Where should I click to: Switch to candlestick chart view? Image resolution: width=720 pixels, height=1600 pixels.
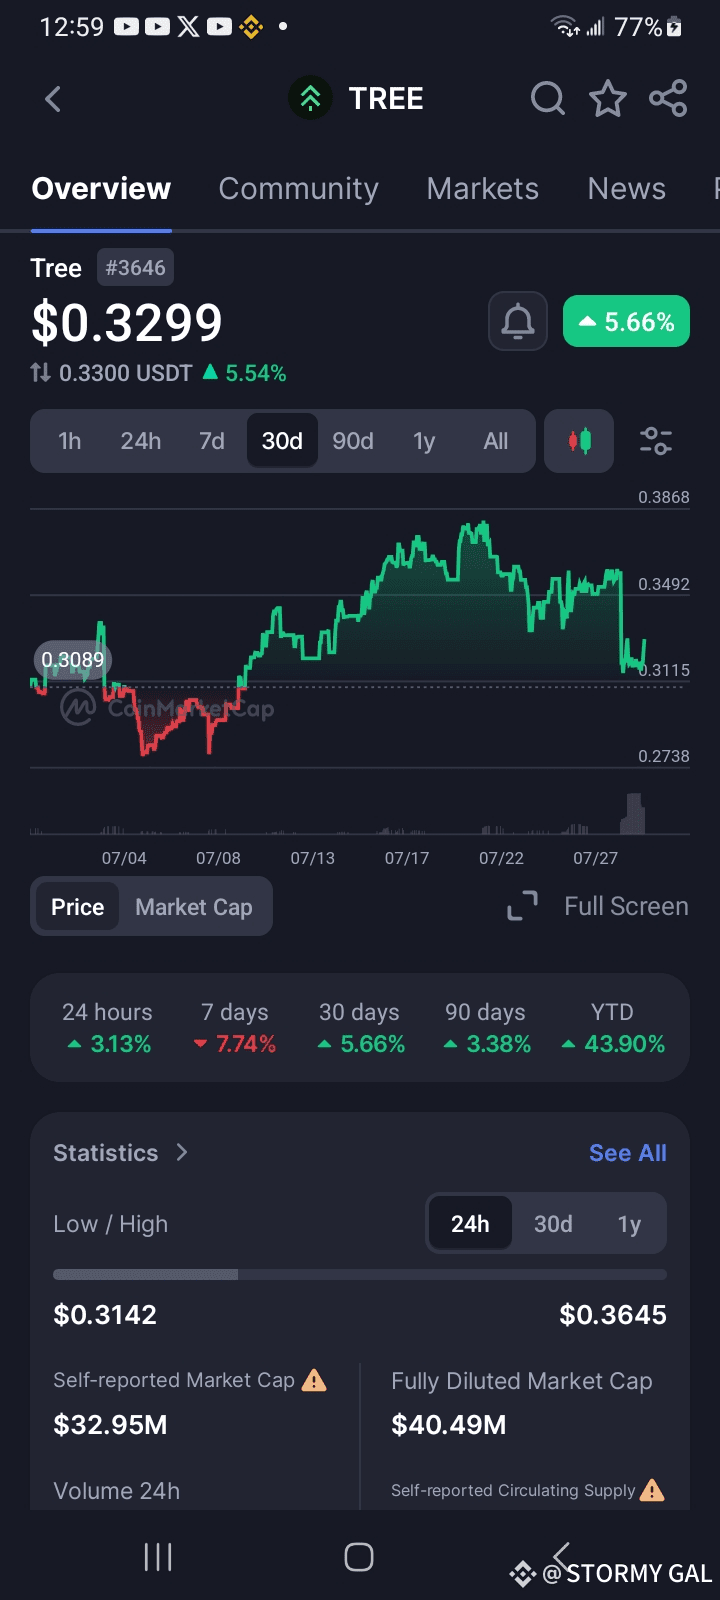tap(579, 440)
